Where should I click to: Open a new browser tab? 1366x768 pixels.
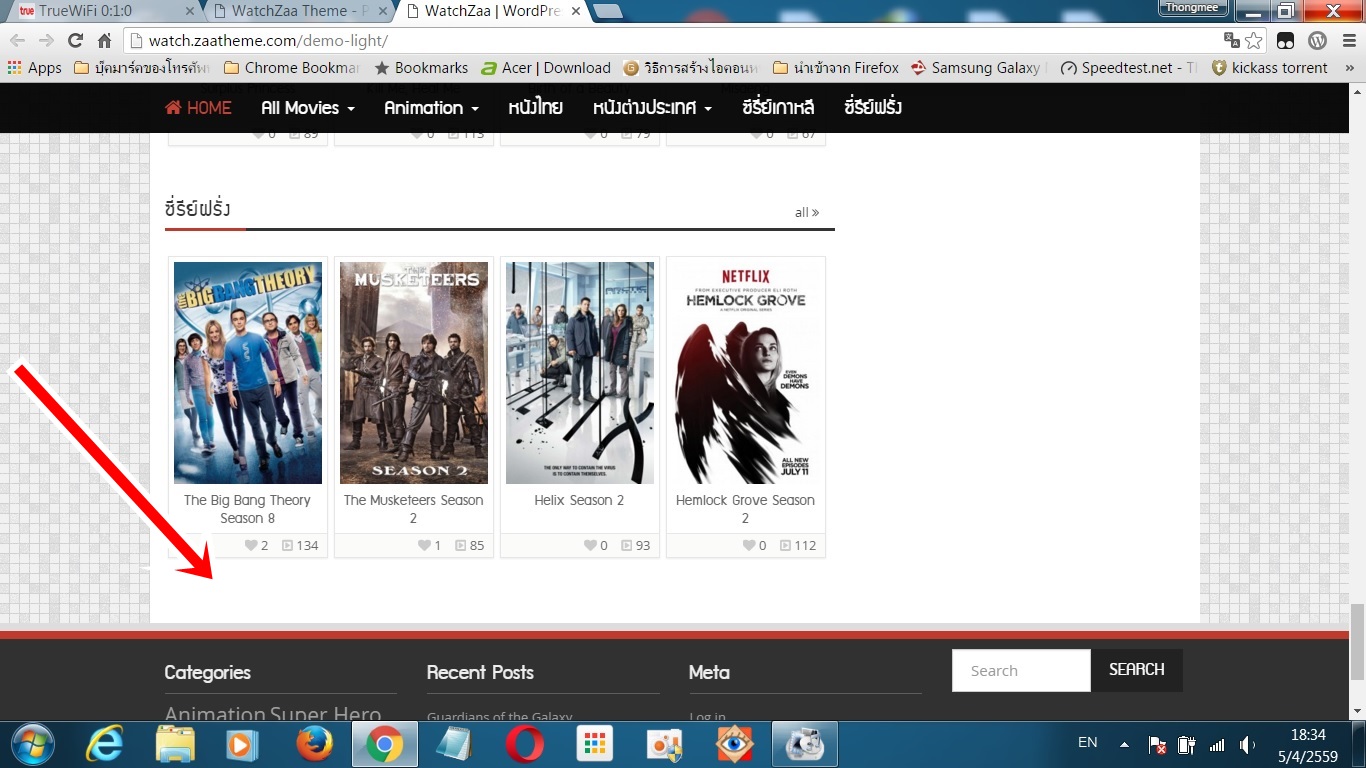coord(607,12)
